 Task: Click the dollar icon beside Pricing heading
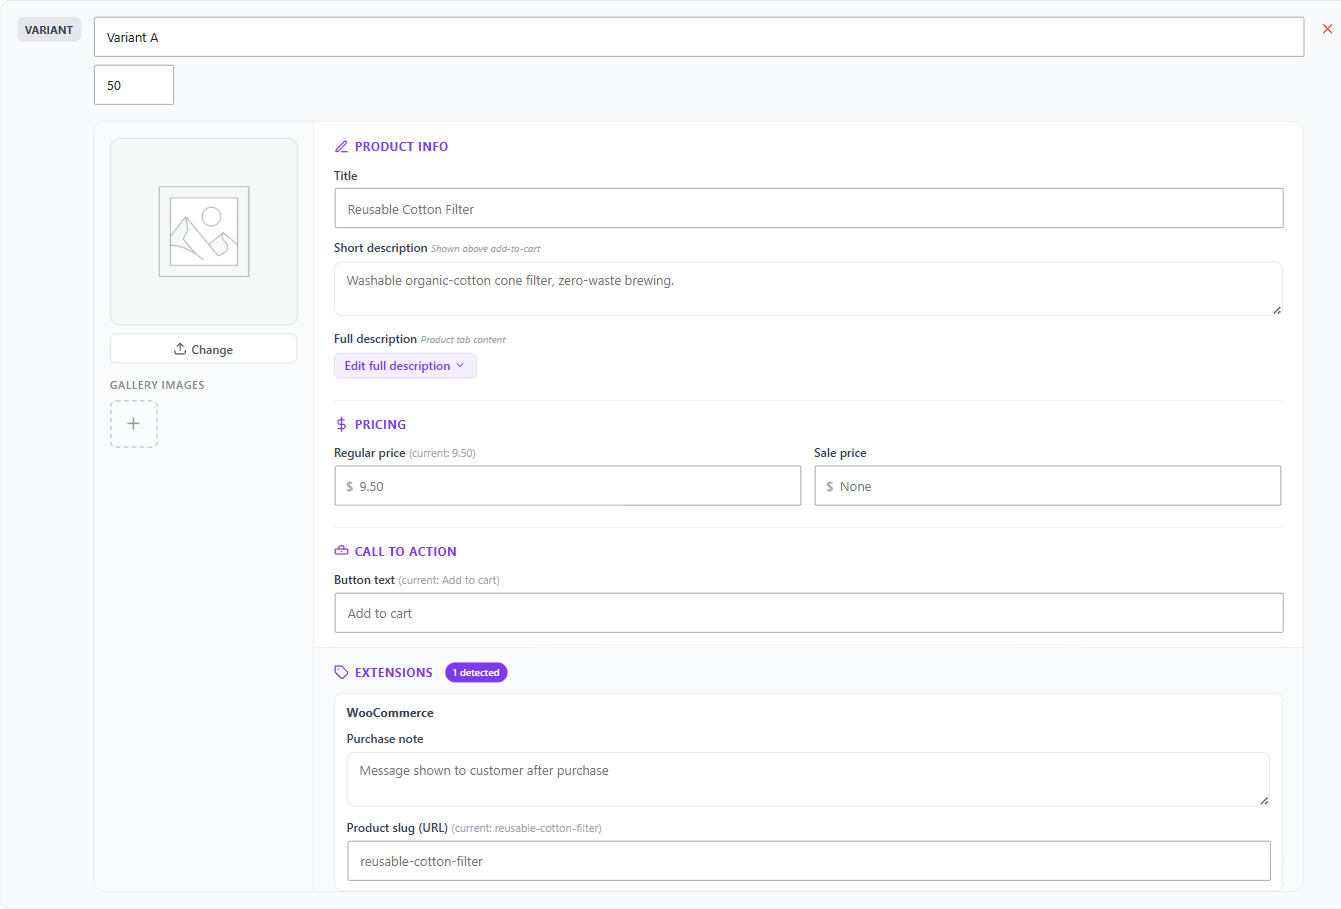click(x=341, y=424)
